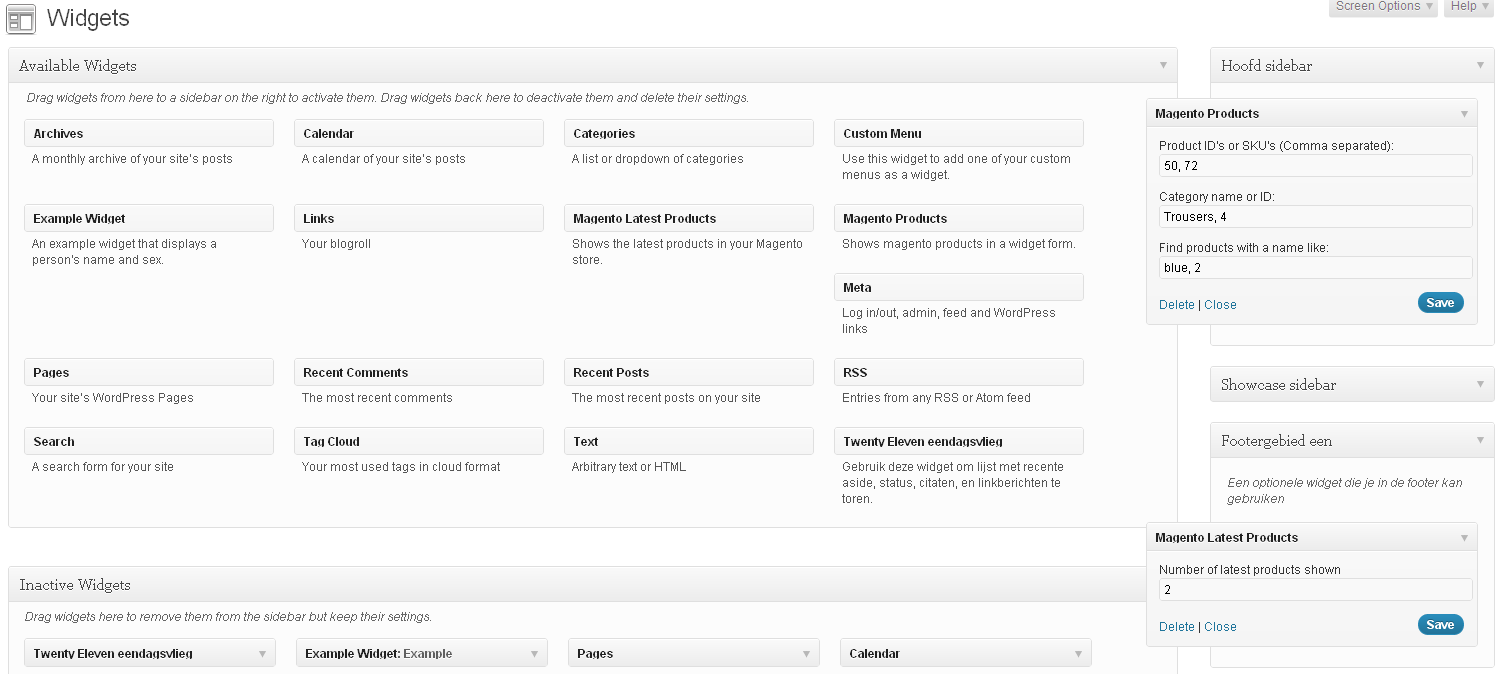1500x674 pixels.
Task: Click the Footergebied een title
Action: click(x=1276, y=441)
